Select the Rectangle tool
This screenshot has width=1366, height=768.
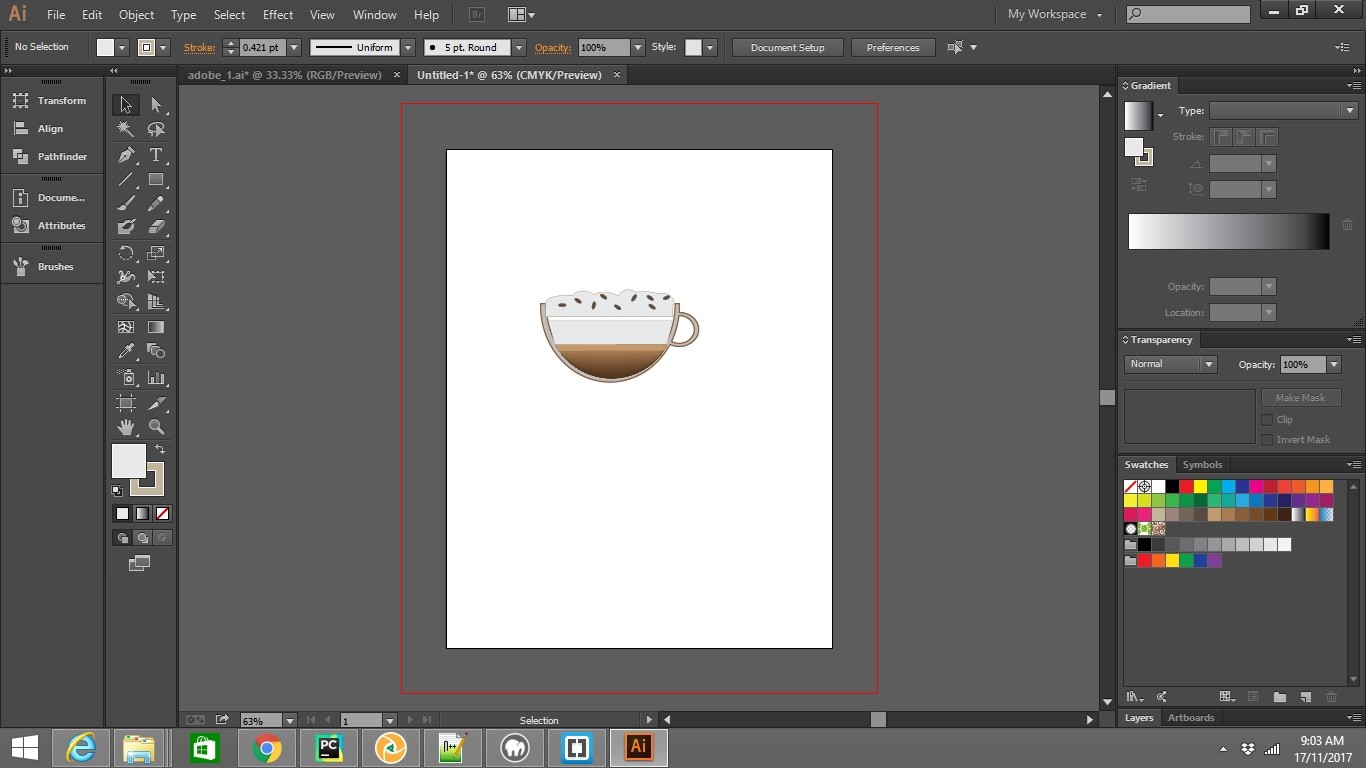156,180
